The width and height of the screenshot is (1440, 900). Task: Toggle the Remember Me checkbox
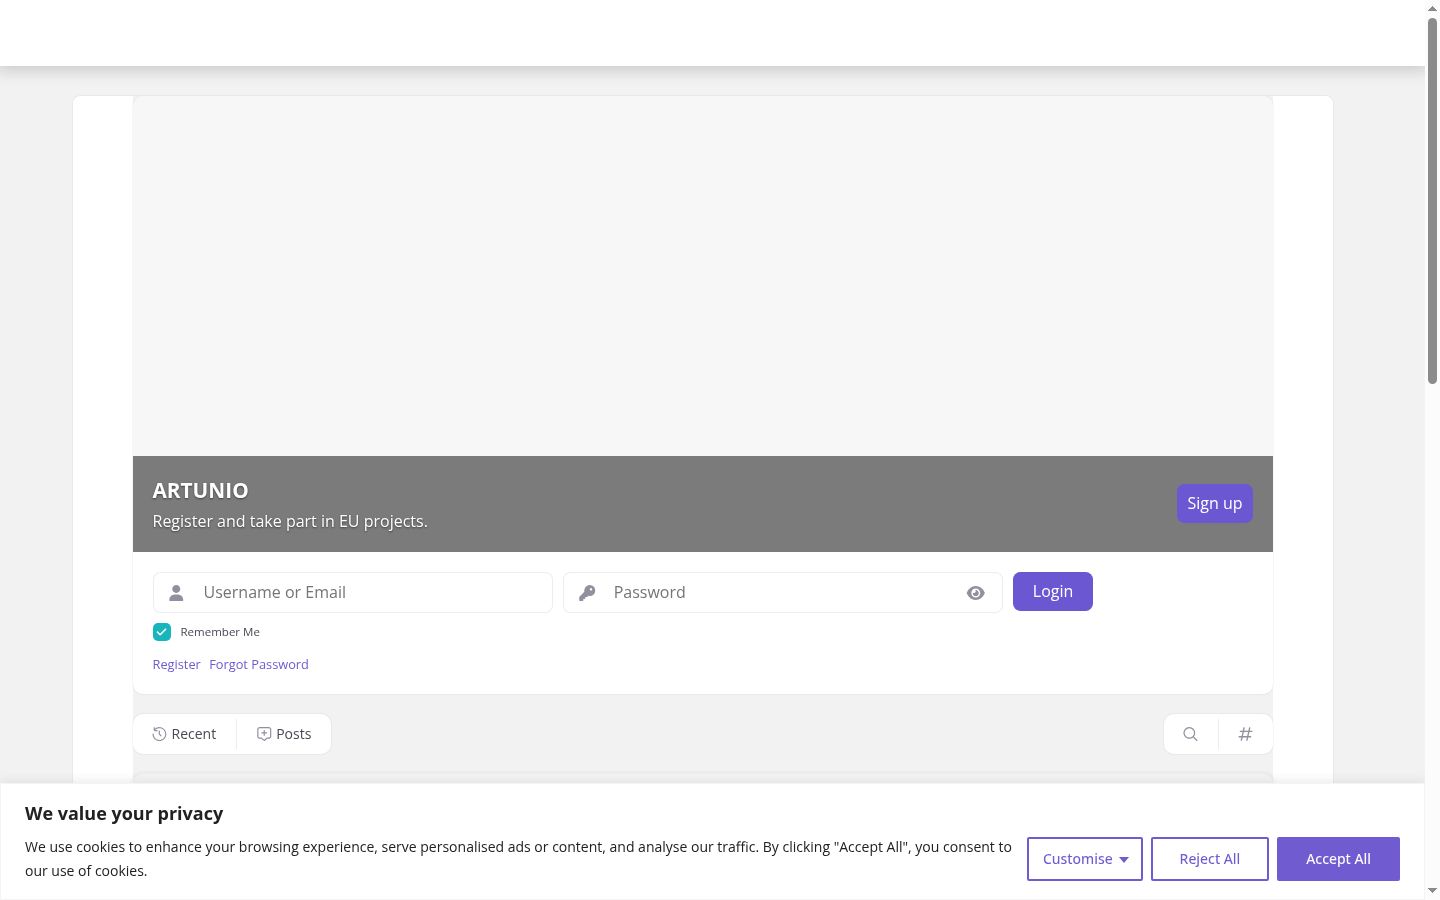(162, 632)
